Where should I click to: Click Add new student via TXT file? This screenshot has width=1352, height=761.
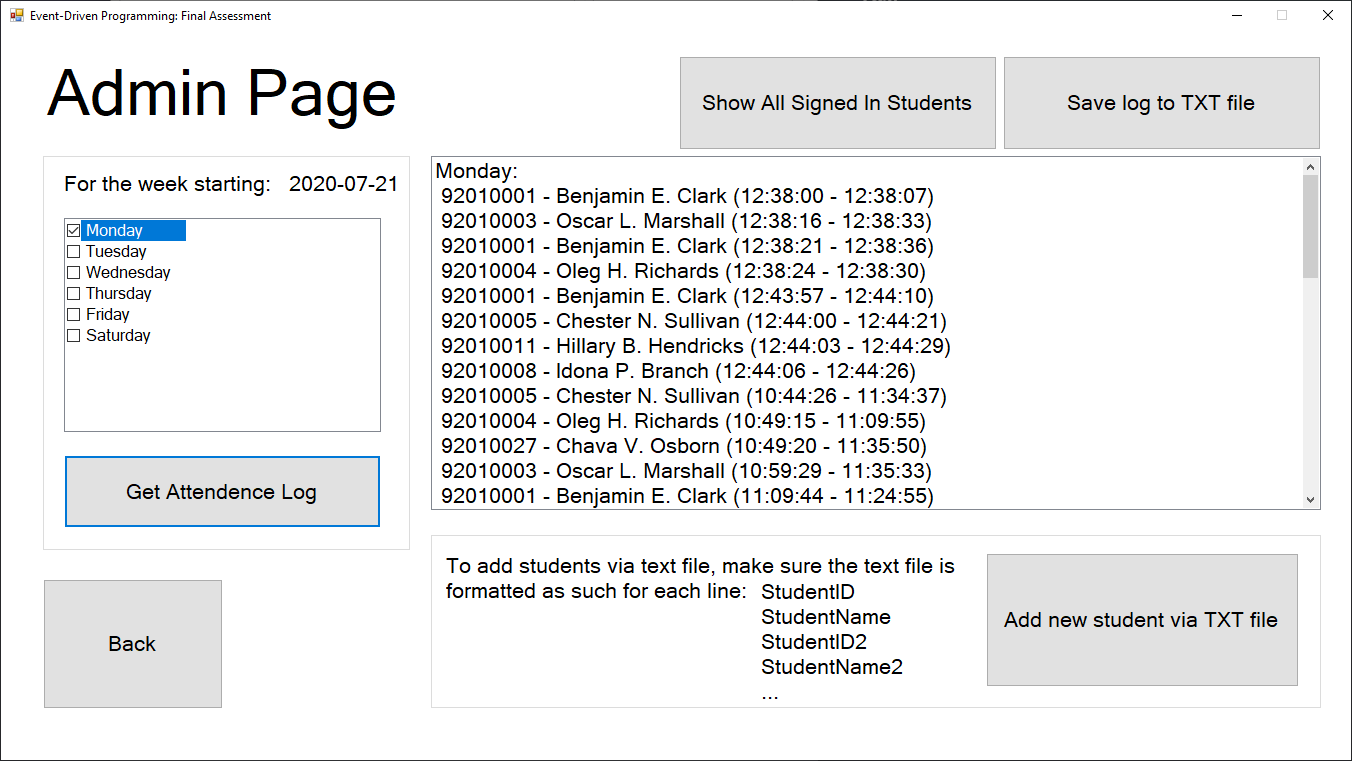(x=1142, y=620)
